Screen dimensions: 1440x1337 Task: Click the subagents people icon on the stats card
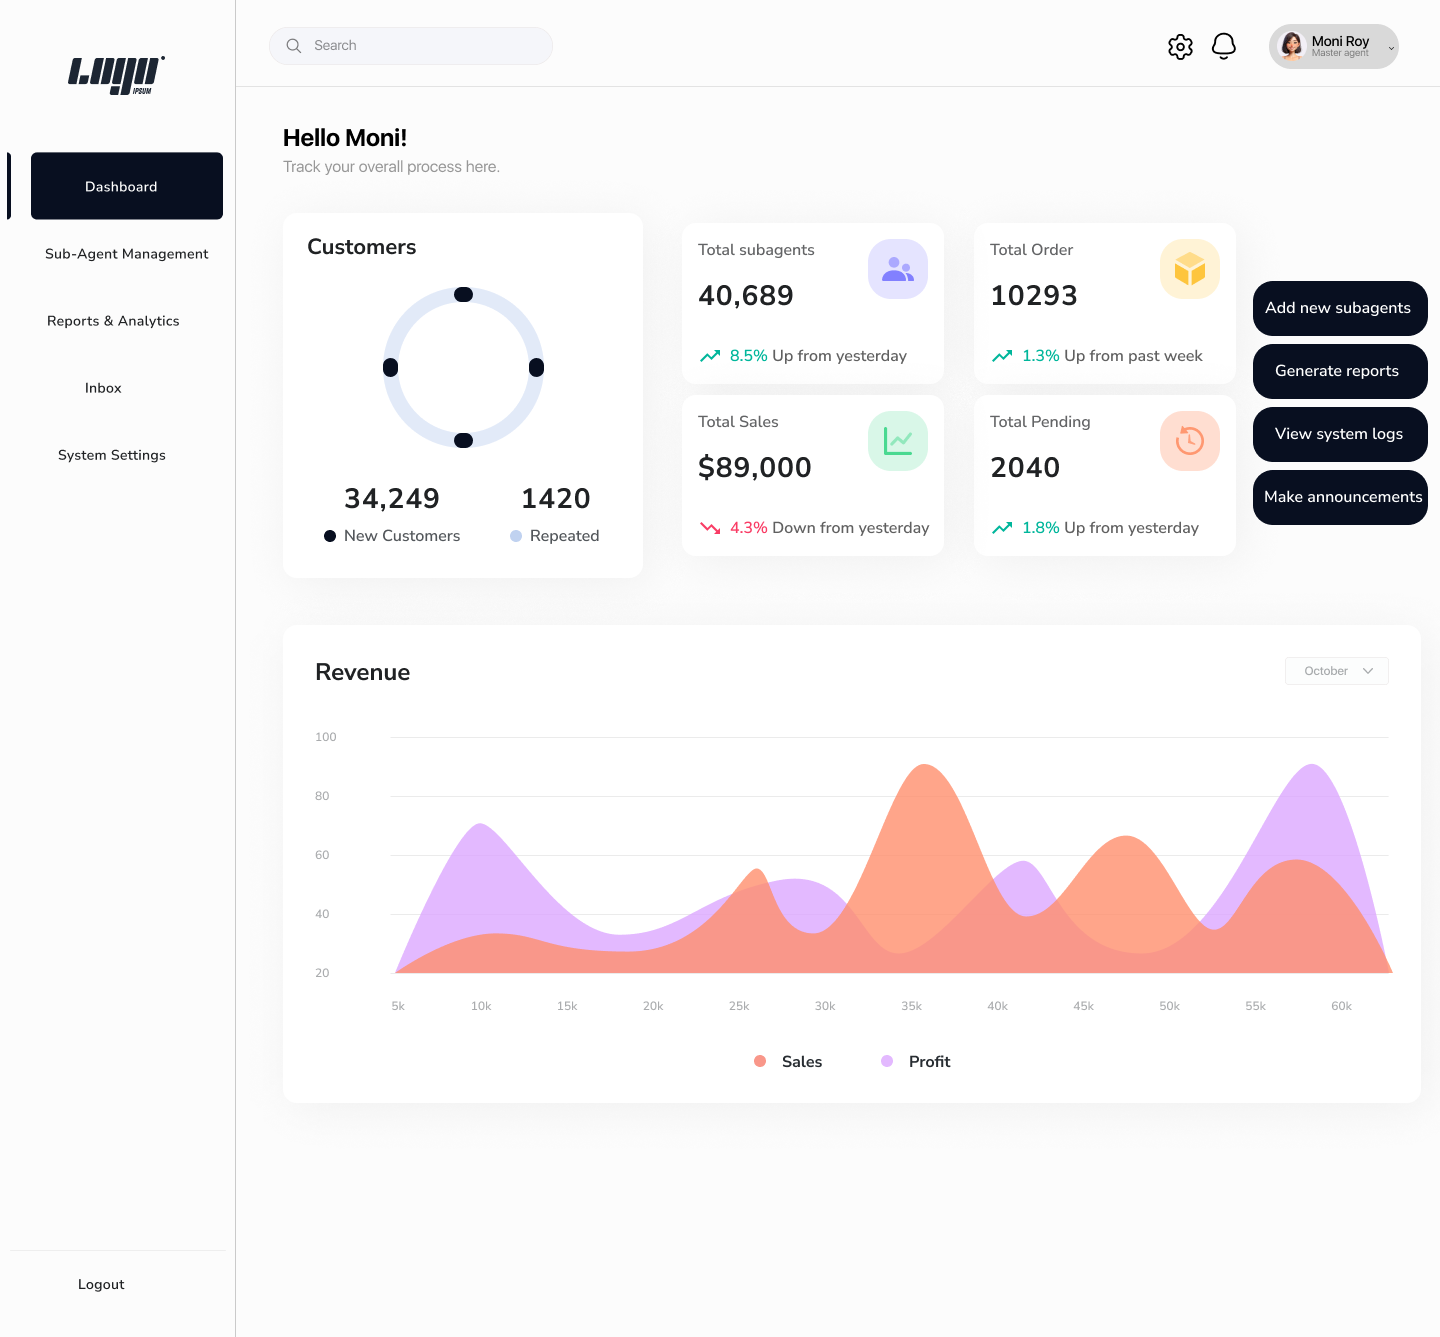pyautogui.click(x=897, y=268)
